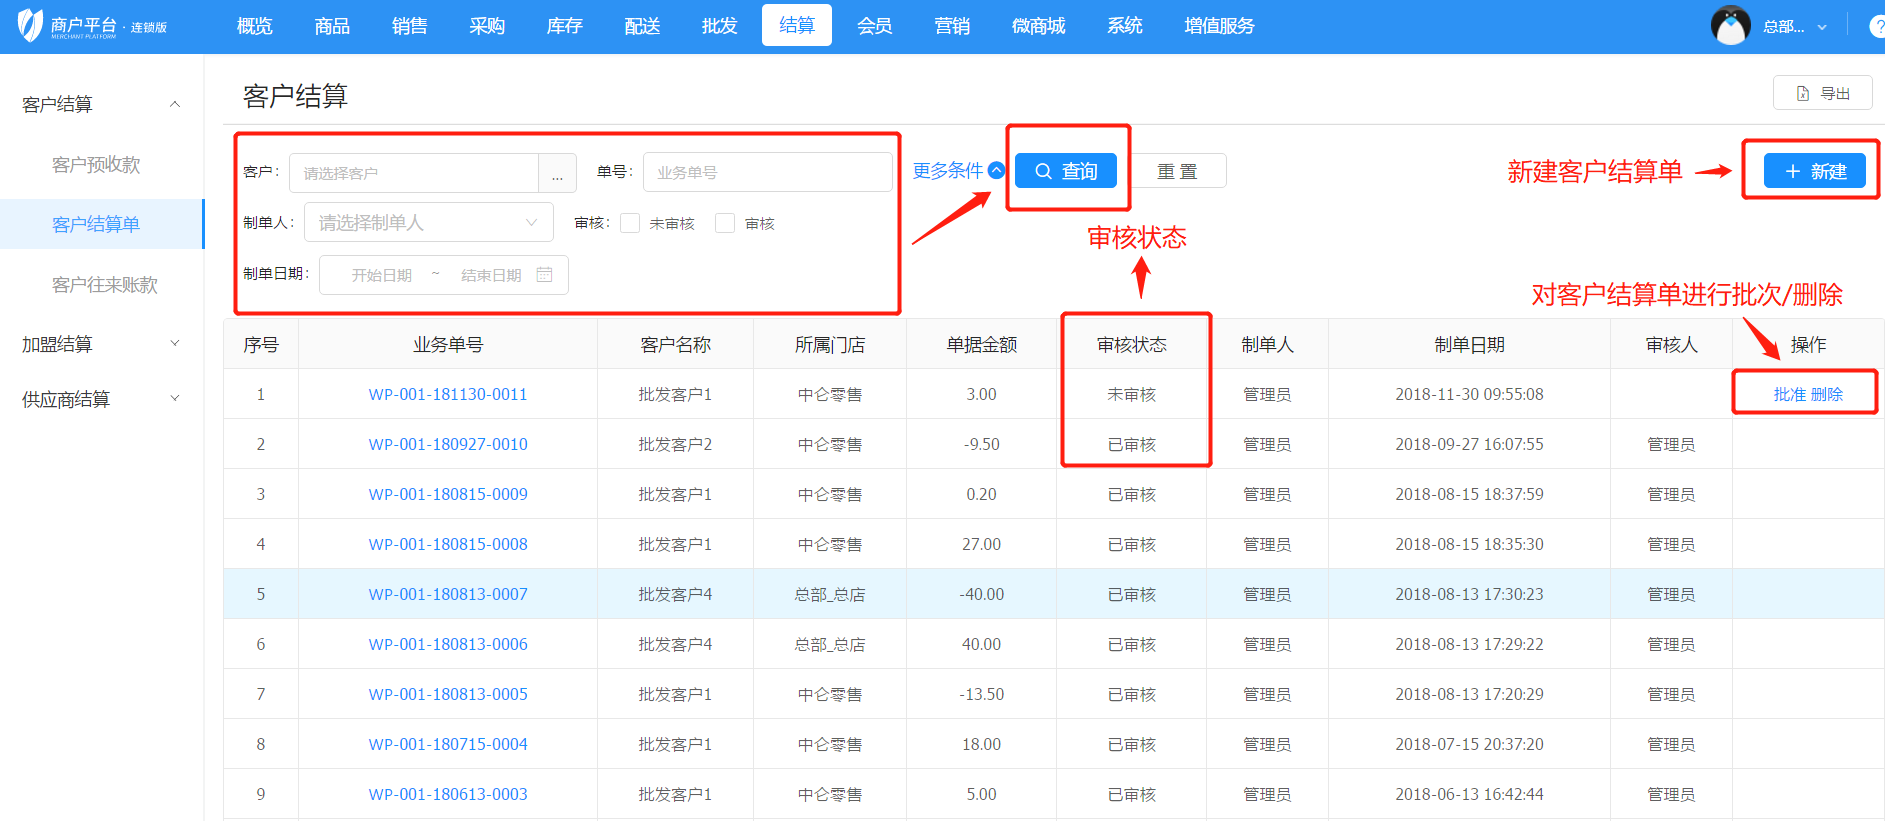Click the calendar icon in date range field
Viewport: 1885px width, 821px height.
click(x=544, y=275)
